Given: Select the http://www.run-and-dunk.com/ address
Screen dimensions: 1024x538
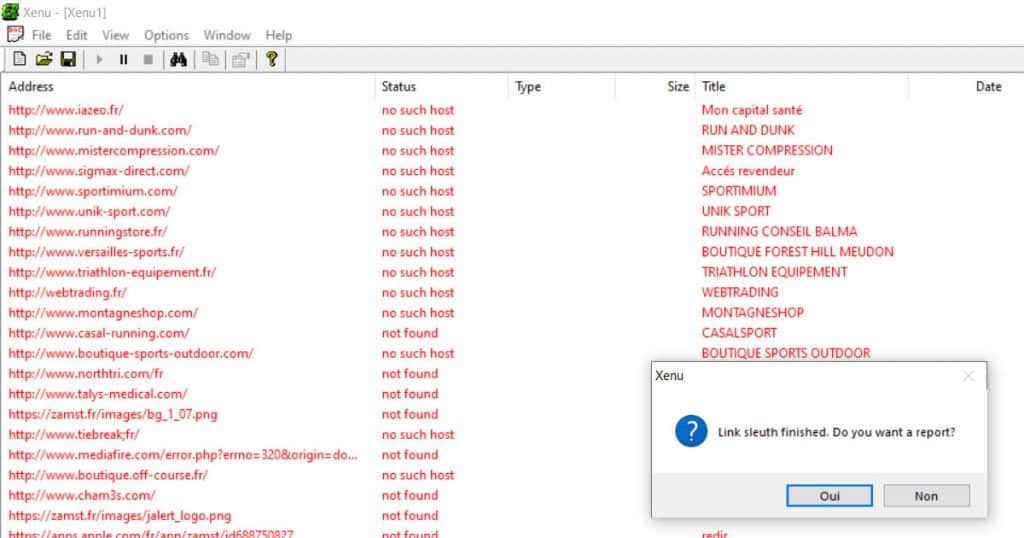Looking at the screenshot, I should pos(100,130).
